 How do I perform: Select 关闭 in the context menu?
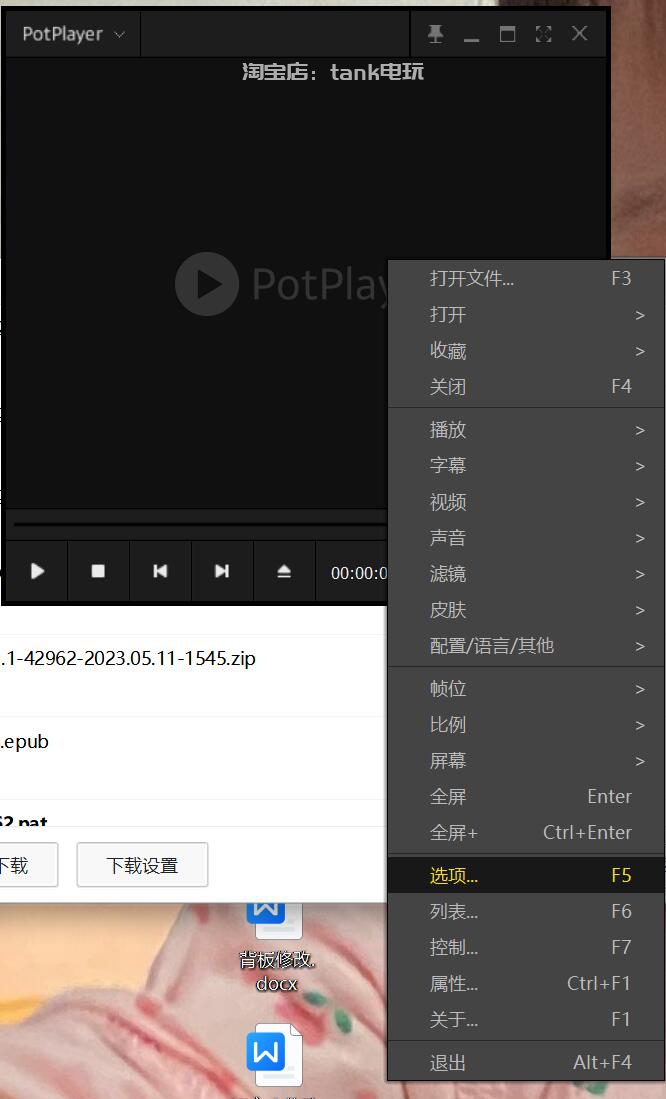coord(526,386)
